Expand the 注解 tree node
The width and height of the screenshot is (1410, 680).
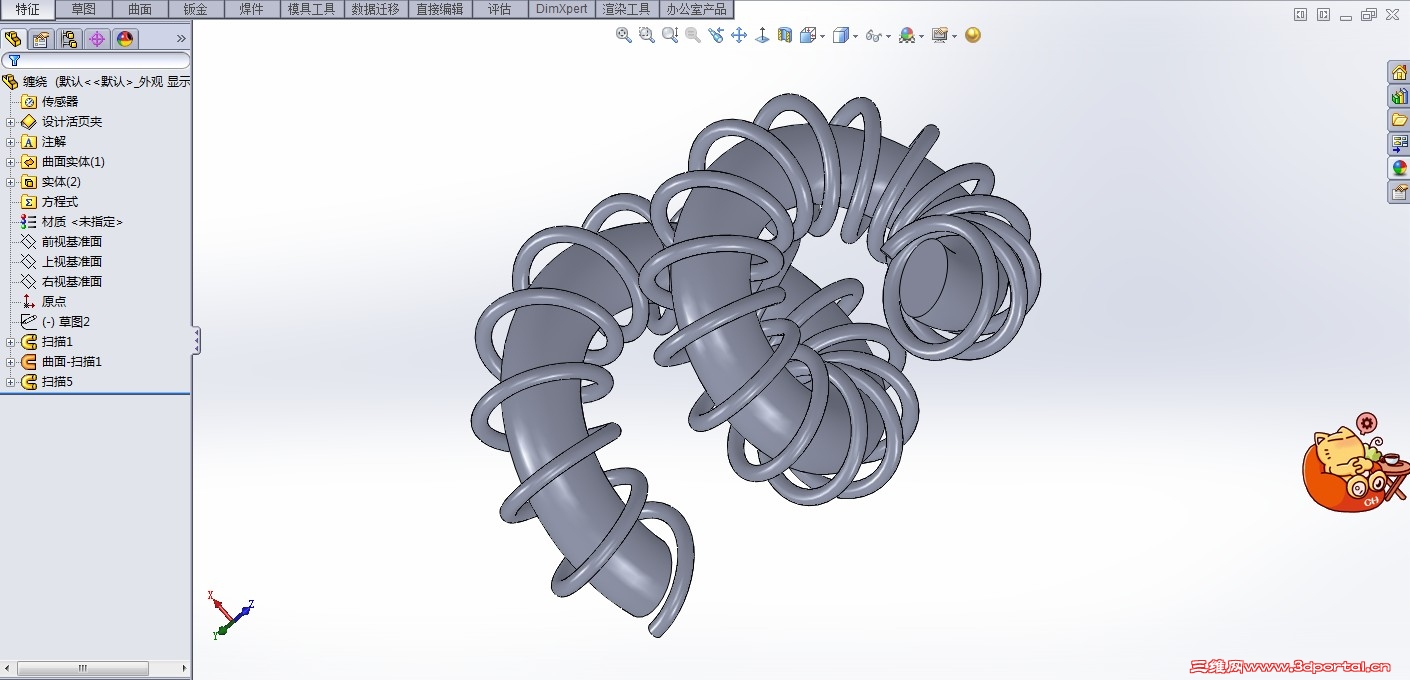coord(11,142)
